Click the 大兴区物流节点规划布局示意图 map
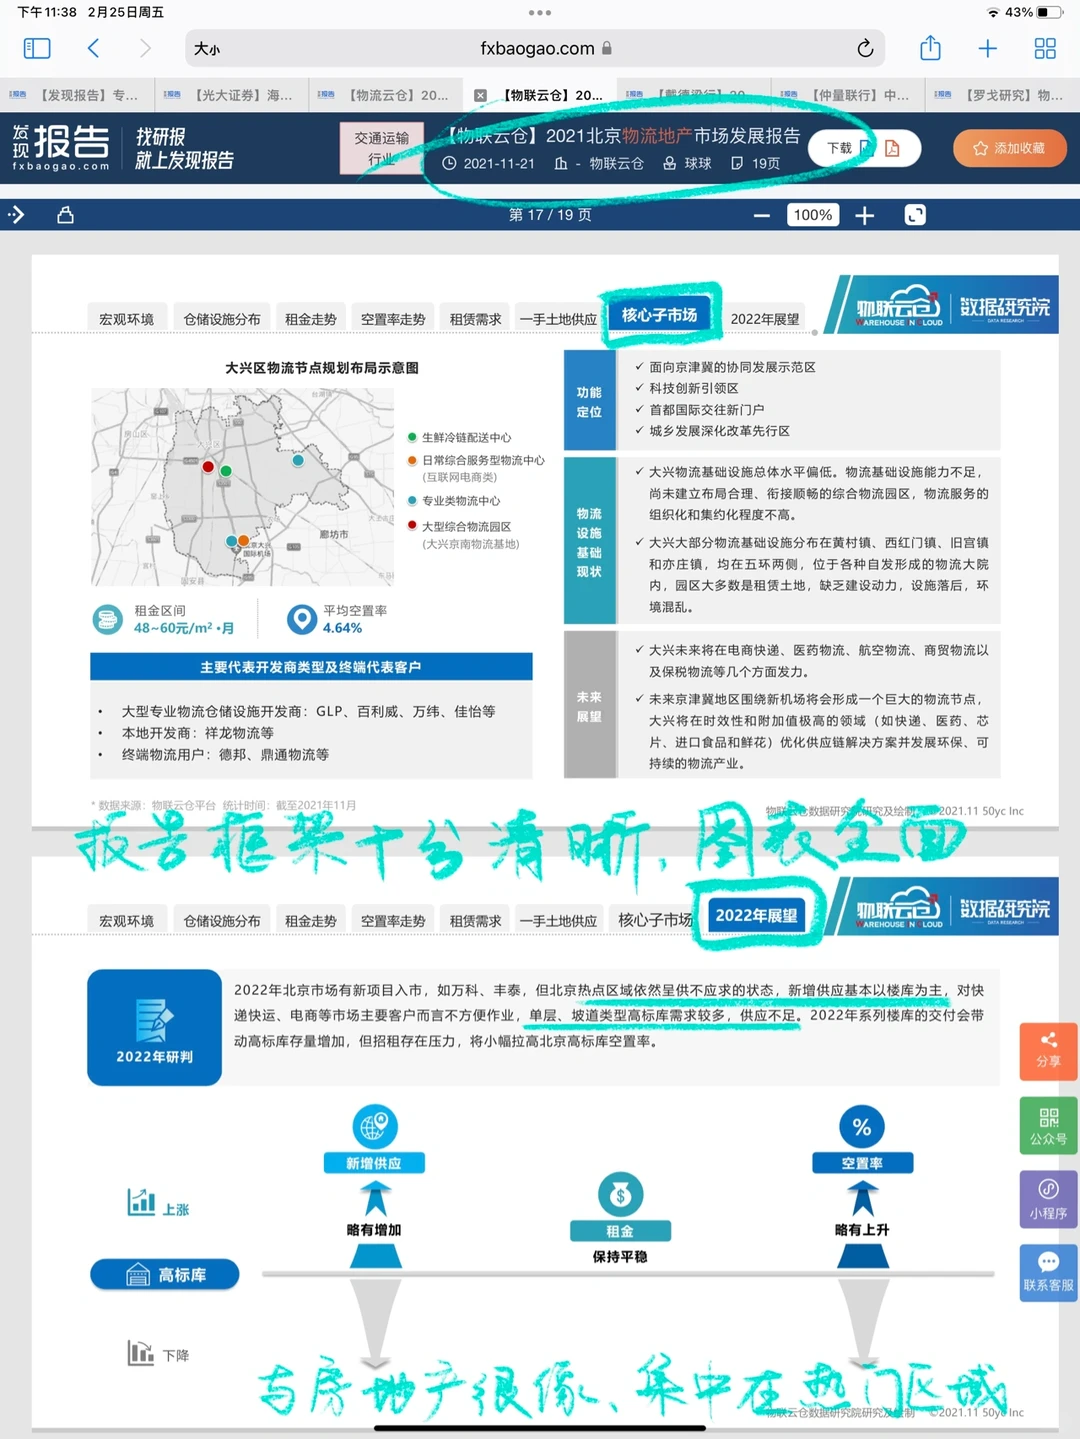This screenshot has height=1439, width=1080. 243,487
